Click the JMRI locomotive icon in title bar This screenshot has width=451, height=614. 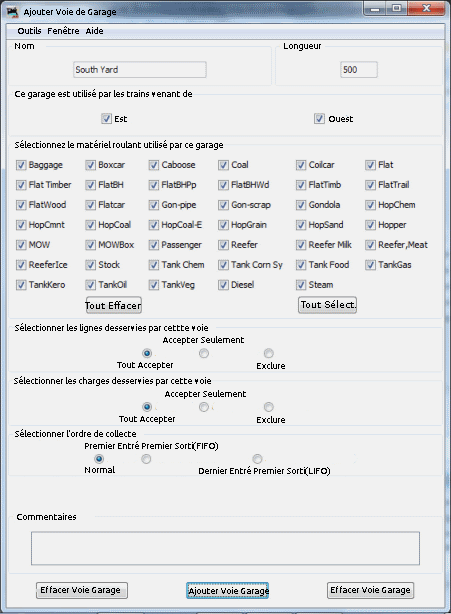tap(13, 12)
